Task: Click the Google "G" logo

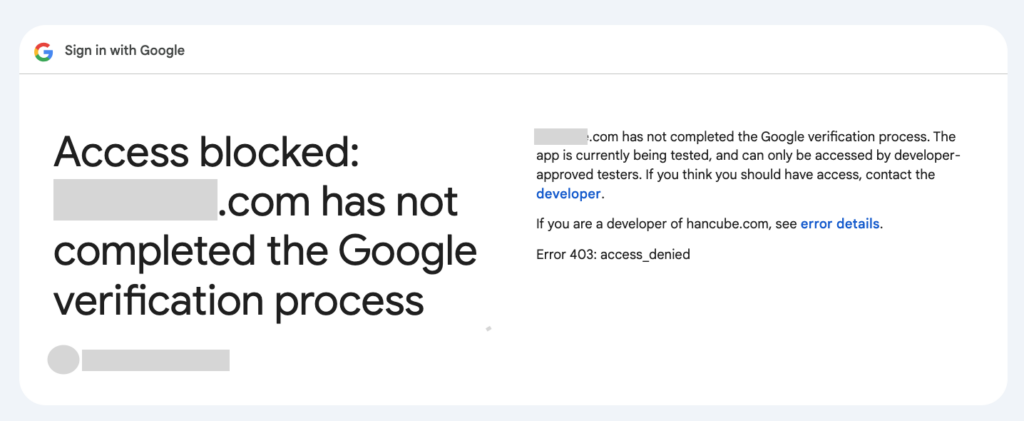Action: point(44,51)
